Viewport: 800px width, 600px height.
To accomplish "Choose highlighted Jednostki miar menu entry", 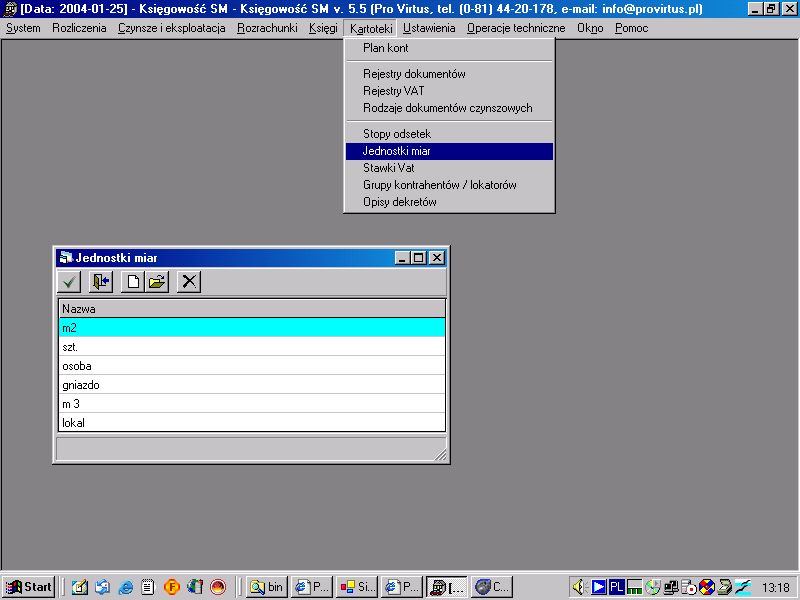I will (449, 151).
